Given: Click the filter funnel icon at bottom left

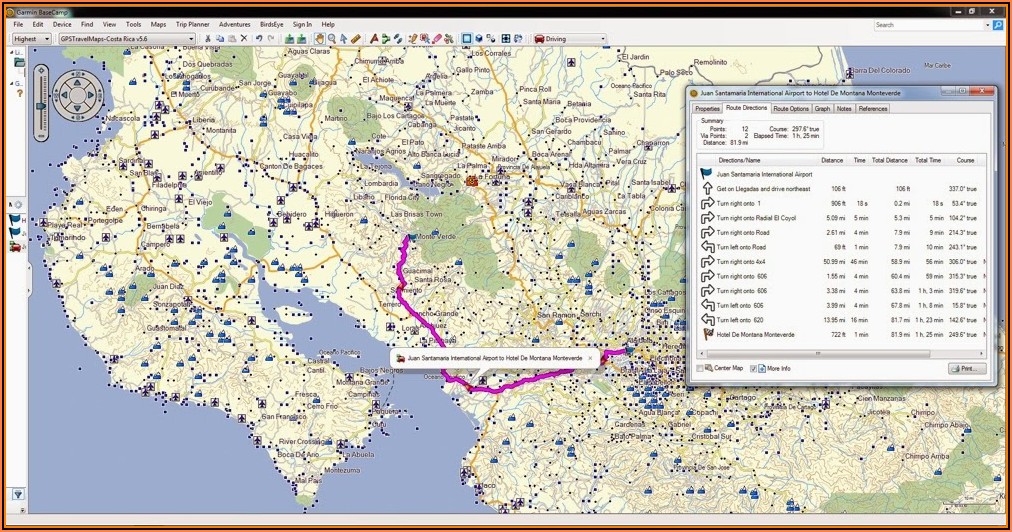Looking at the screenshot, I should pos(17,494).
